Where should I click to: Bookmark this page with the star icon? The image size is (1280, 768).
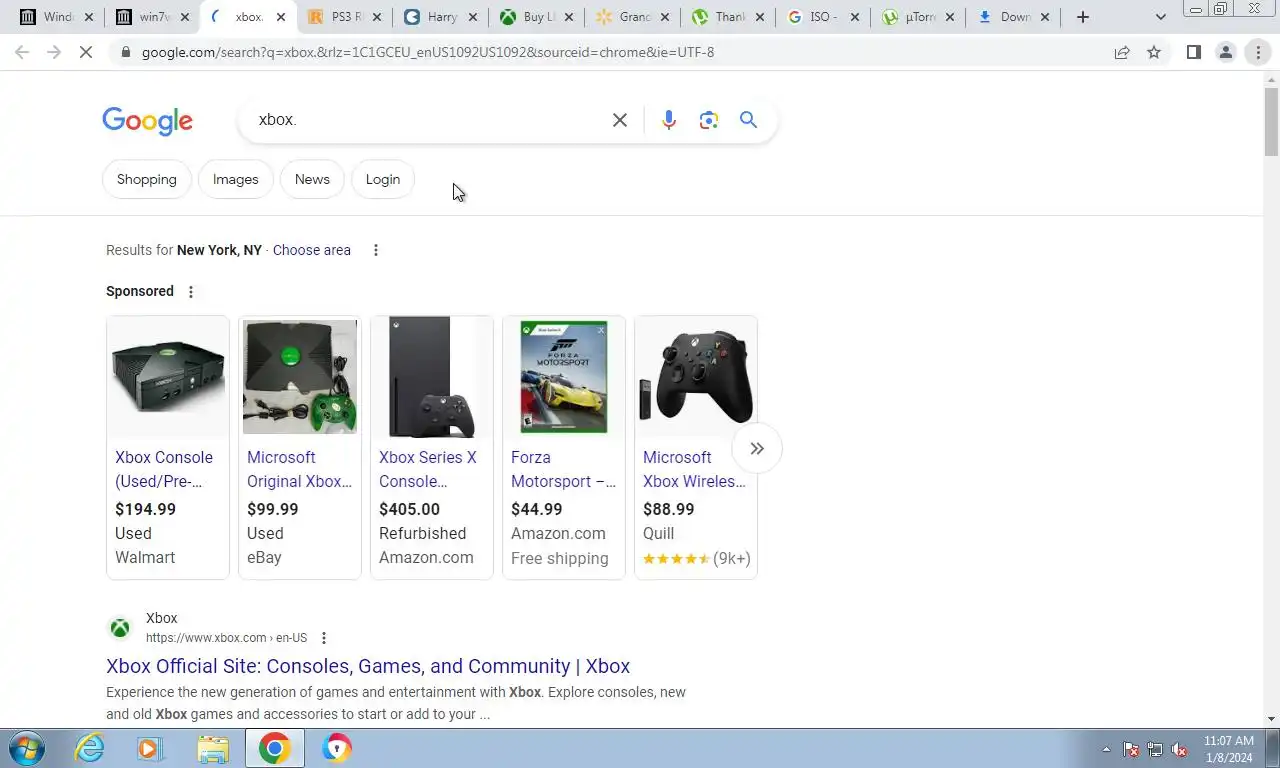(x=1154, y=52)
